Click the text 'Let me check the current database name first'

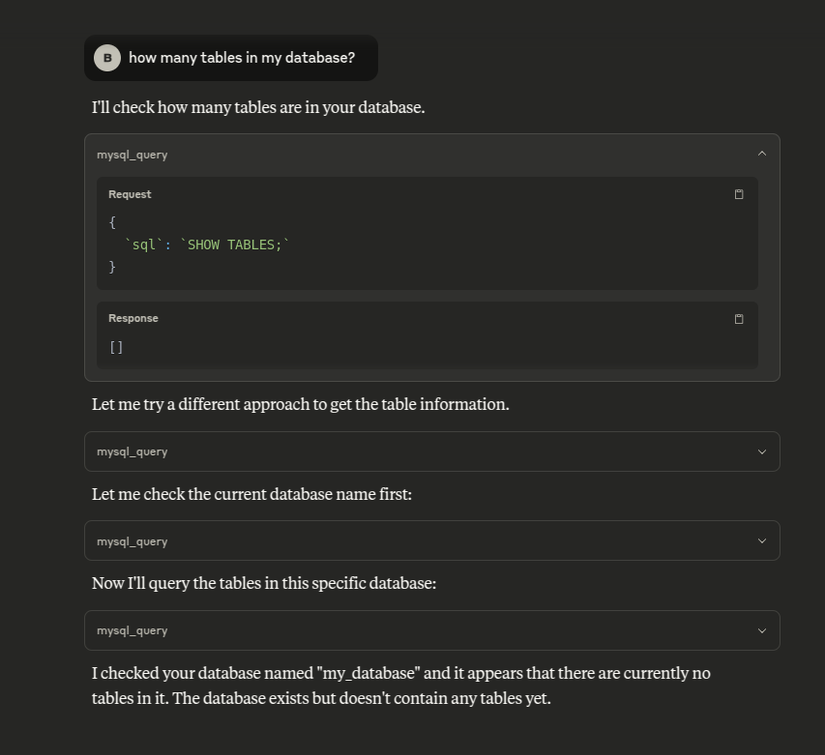click(x=251, y=494)
